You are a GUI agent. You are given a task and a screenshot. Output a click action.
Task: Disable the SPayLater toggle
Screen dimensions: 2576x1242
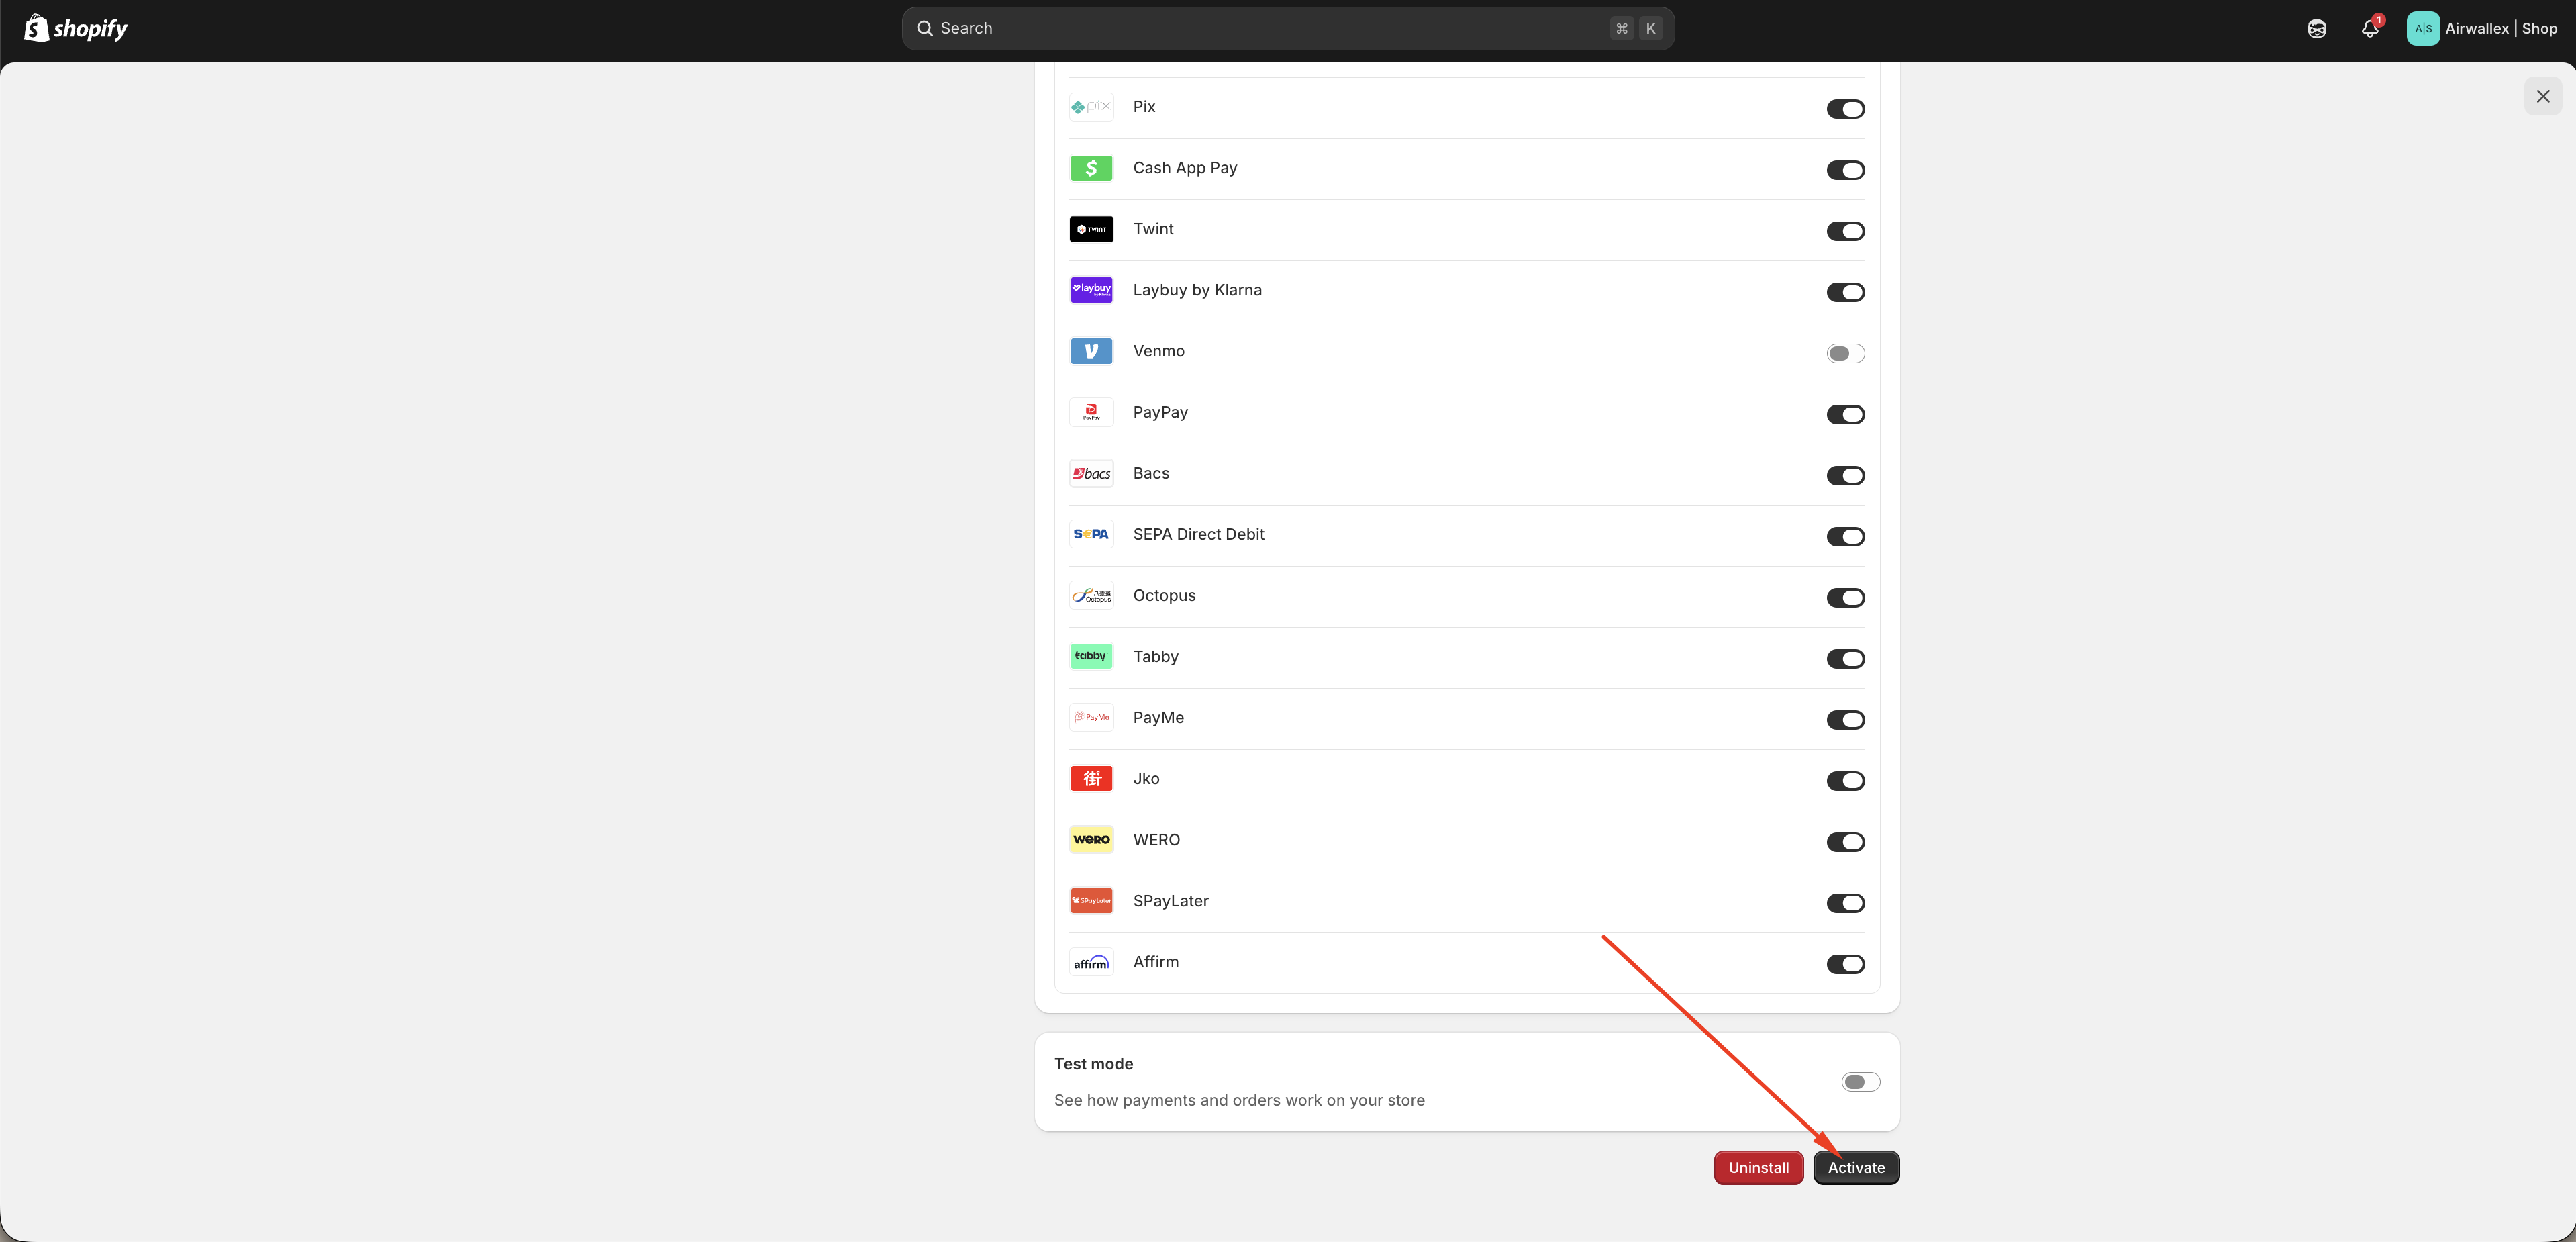click(1845, 903)
